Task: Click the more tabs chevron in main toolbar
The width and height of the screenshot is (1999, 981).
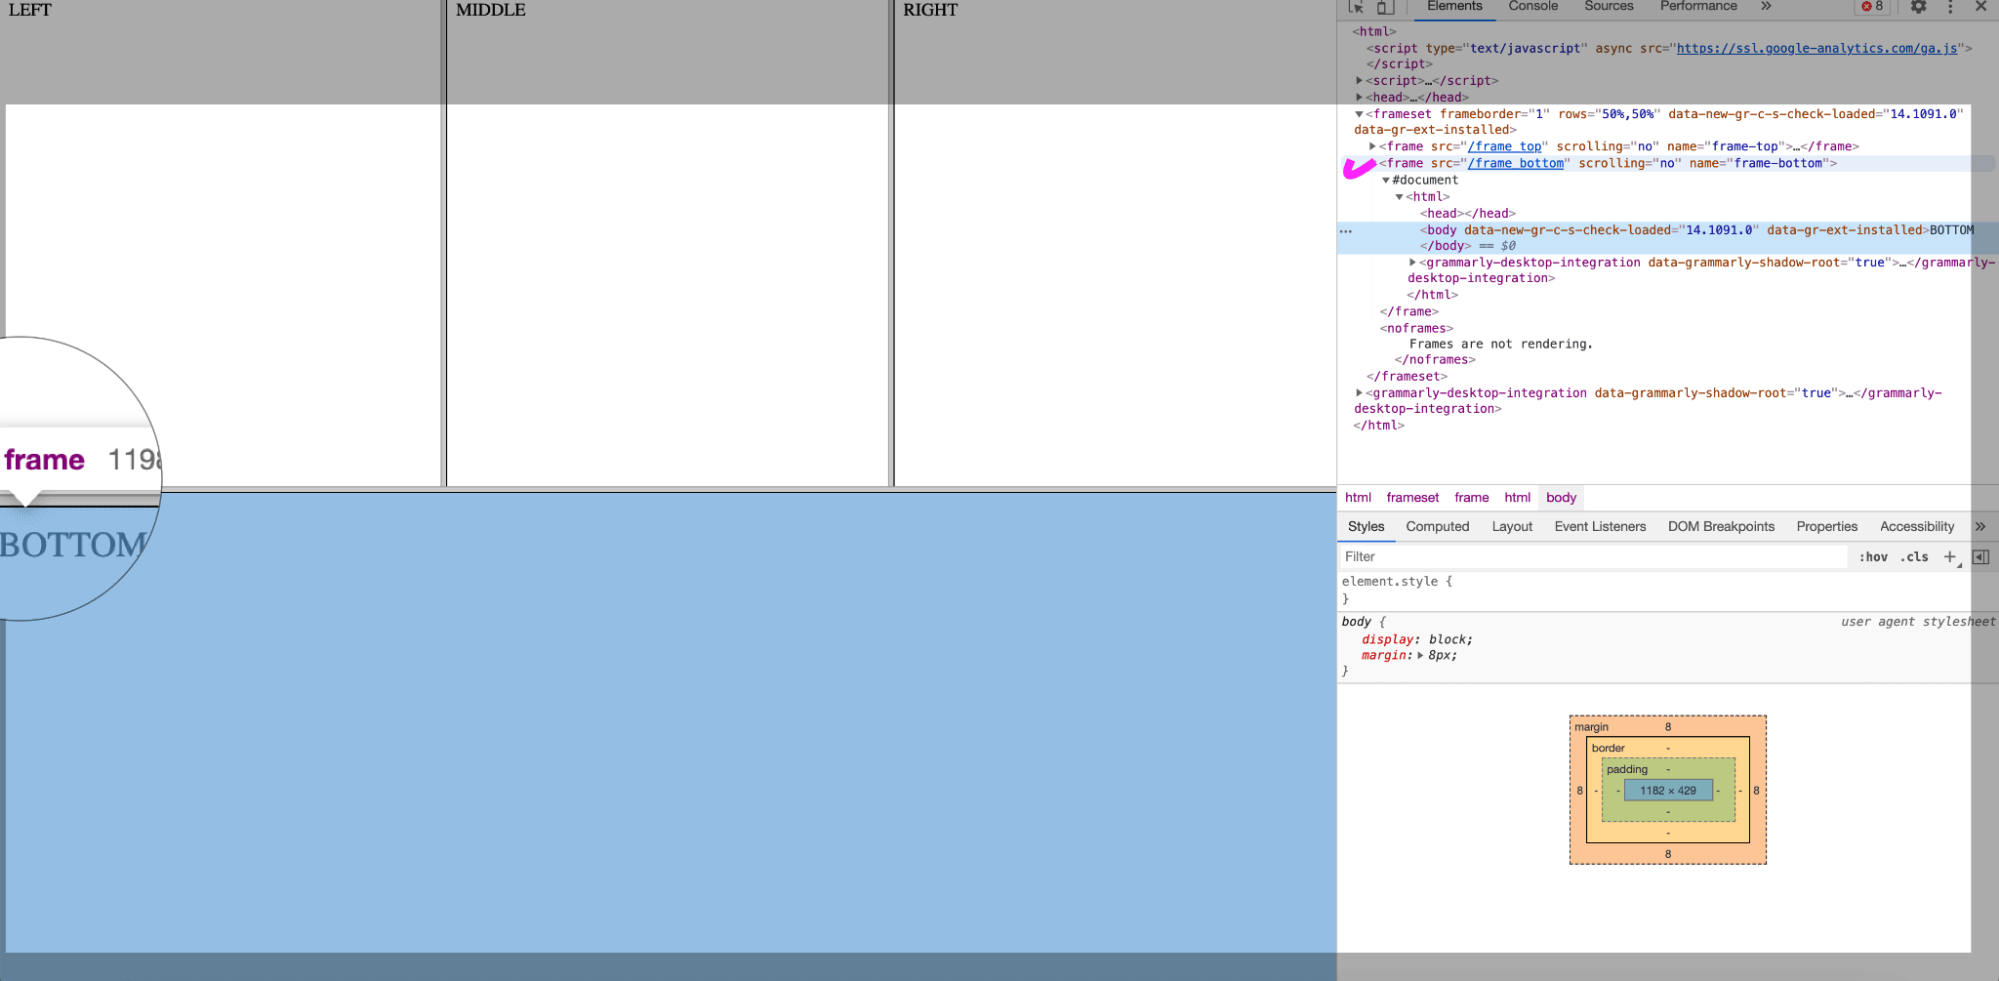Action: coord(1765,7)
